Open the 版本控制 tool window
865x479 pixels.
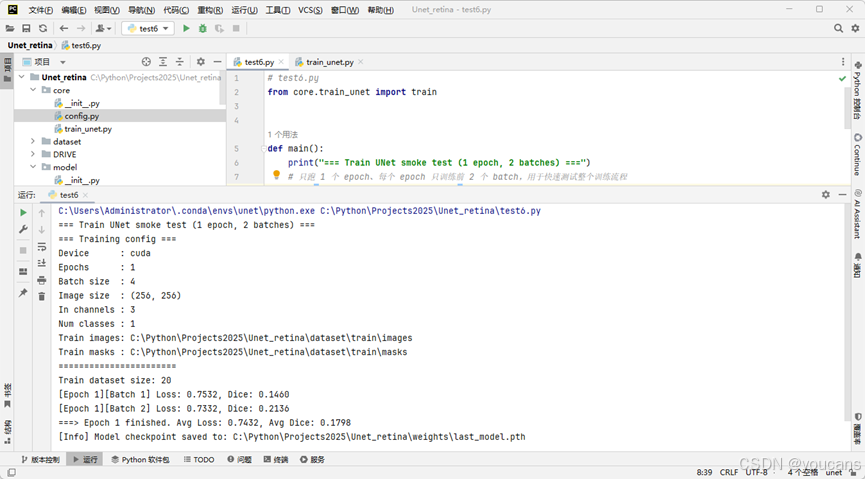(40, 459)
